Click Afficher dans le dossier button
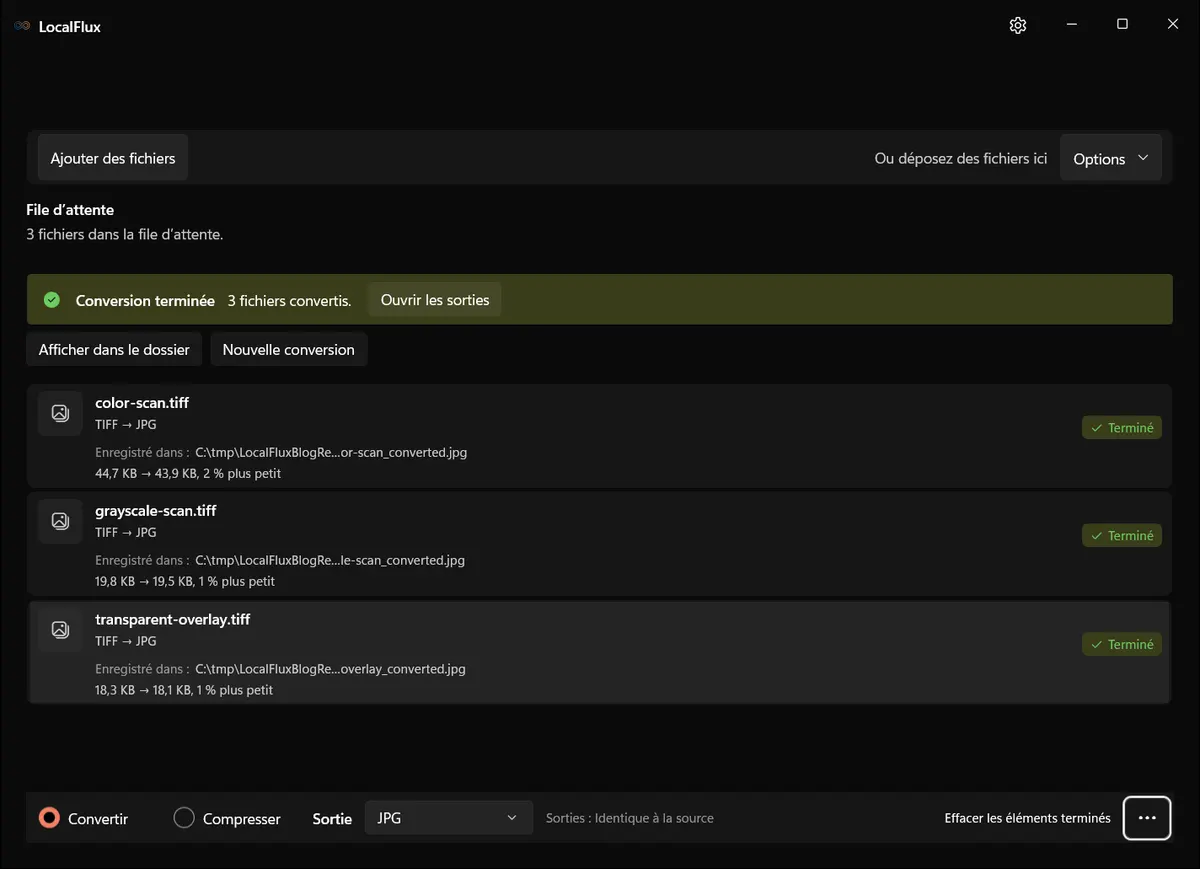The image size is (1200, 869). (x=114, y=349)
